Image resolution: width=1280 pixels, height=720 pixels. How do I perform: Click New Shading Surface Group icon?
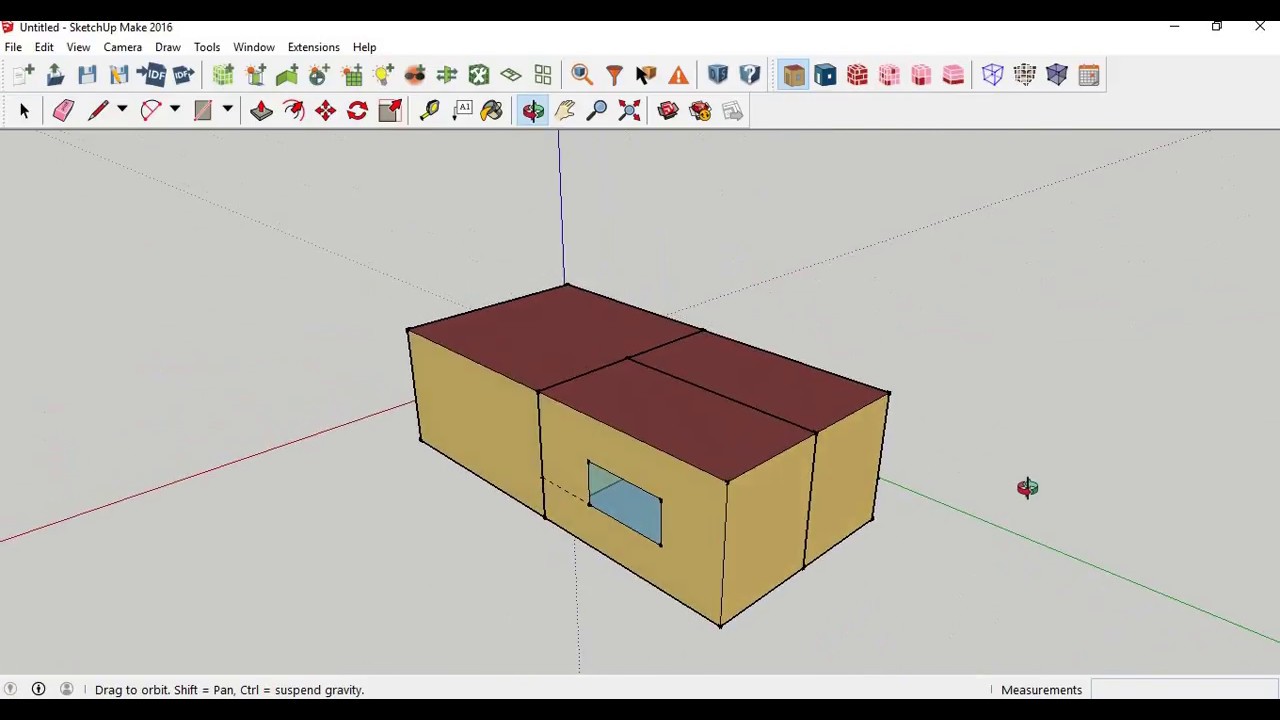(x=255, y=75)
